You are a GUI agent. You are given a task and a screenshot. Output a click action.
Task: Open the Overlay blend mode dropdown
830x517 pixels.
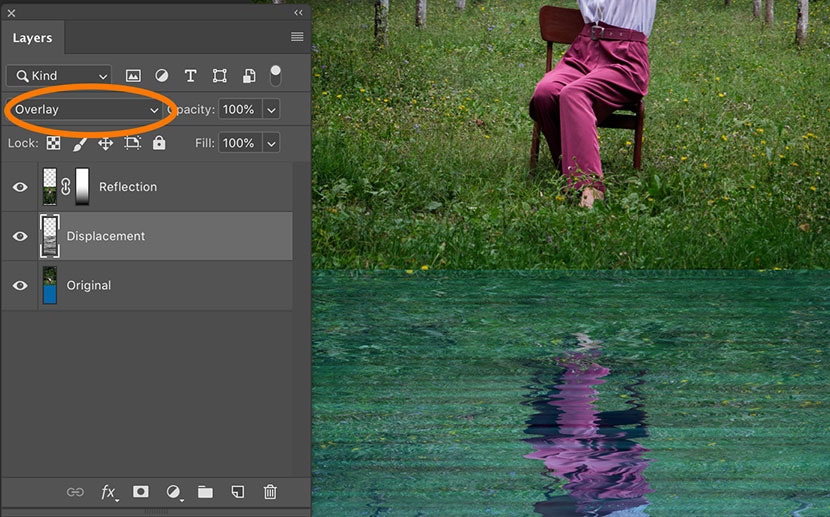(86, 109)
